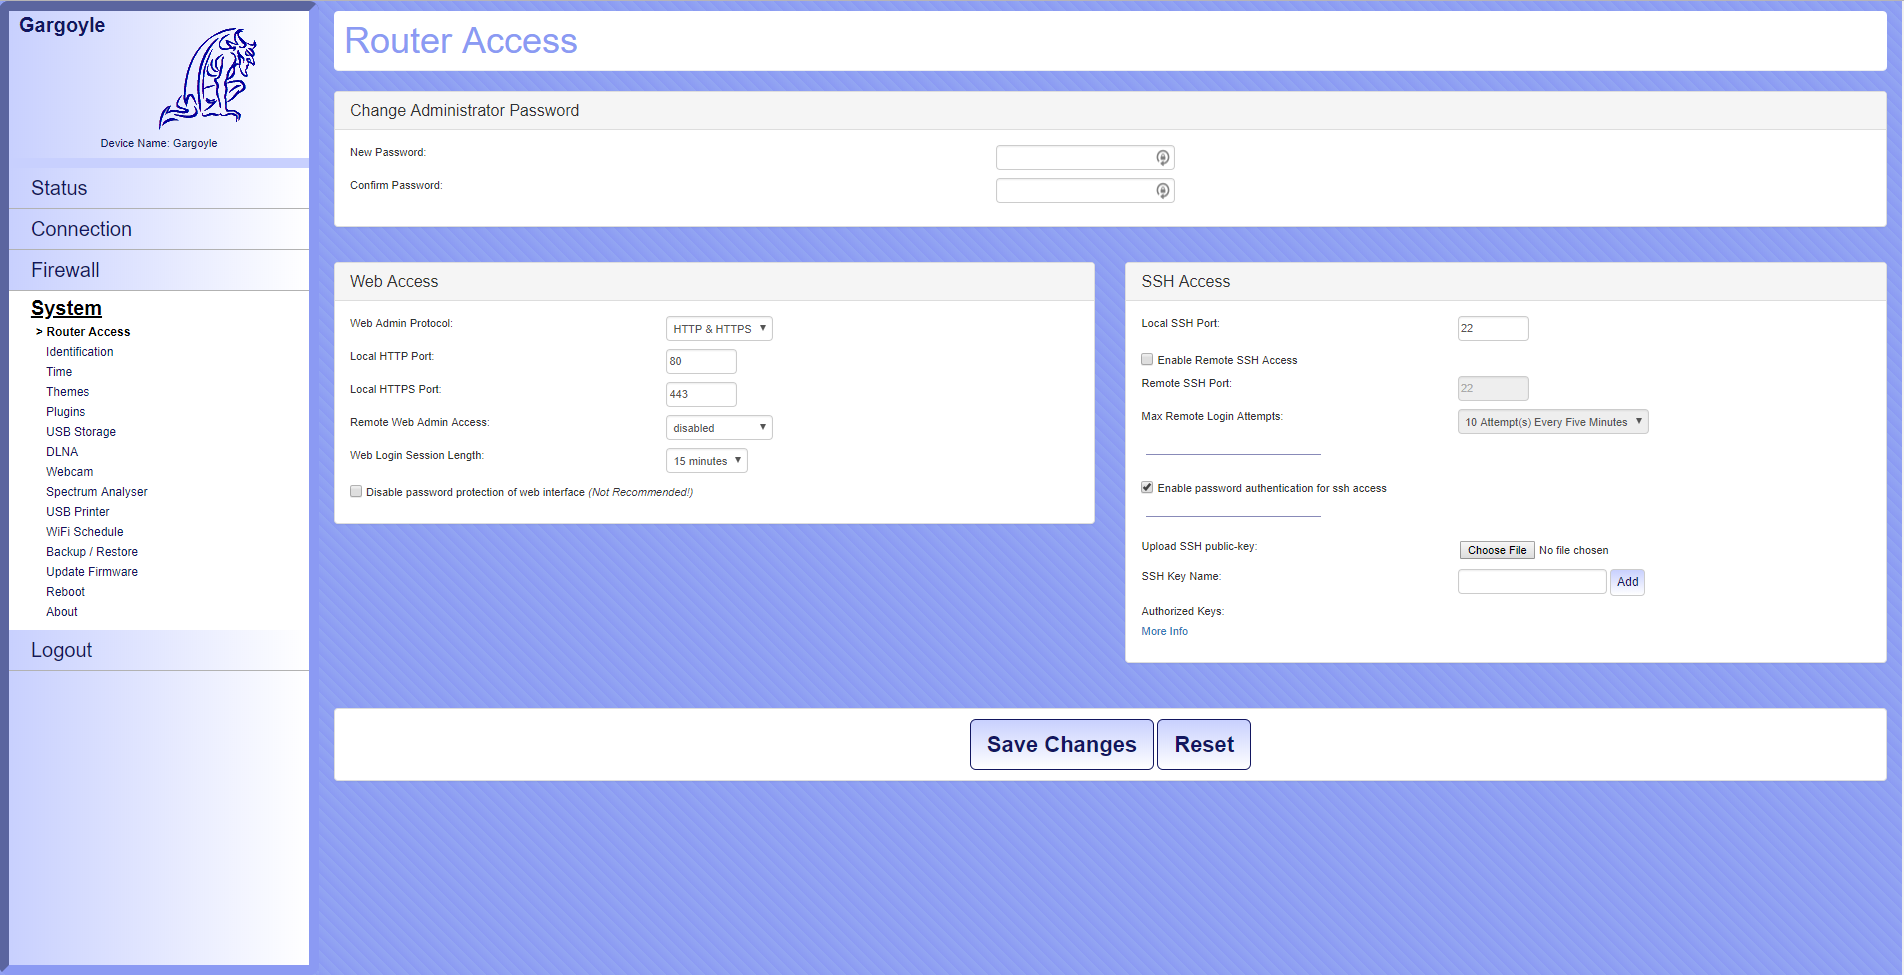Expand Remote Web Admin Access dropdown

tap(719, 428)
